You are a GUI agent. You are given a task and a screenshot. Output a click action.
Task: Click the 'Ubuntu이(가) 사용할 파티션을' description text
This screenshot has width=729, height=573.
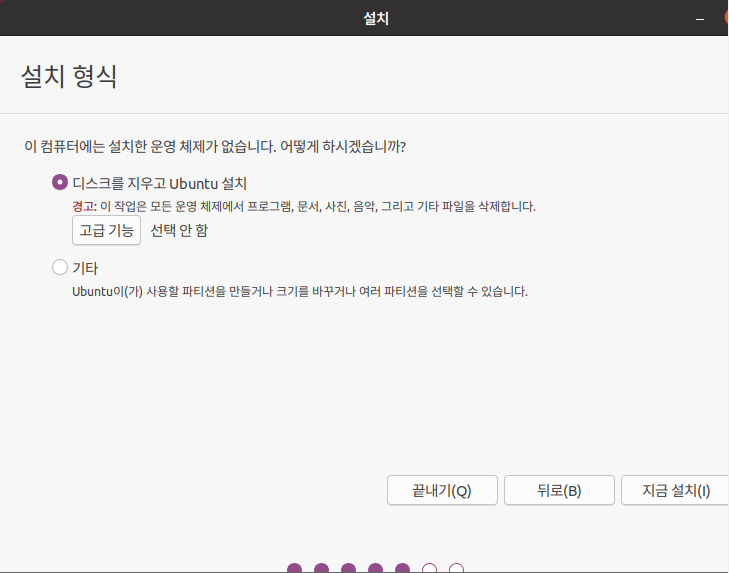click(x=149, y=292)
